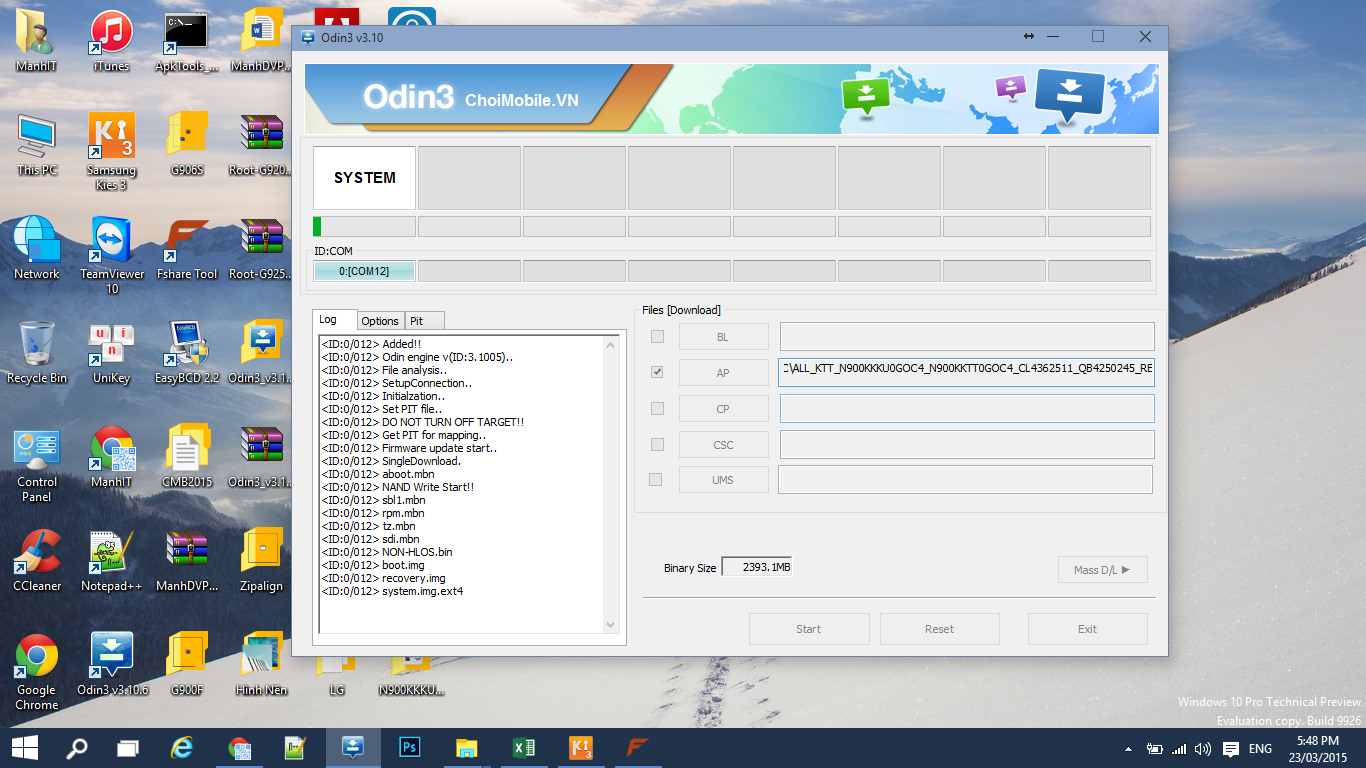Show hidden system tray icons
Viewport: 1366px width, 768px height.
click(1129, 748)
